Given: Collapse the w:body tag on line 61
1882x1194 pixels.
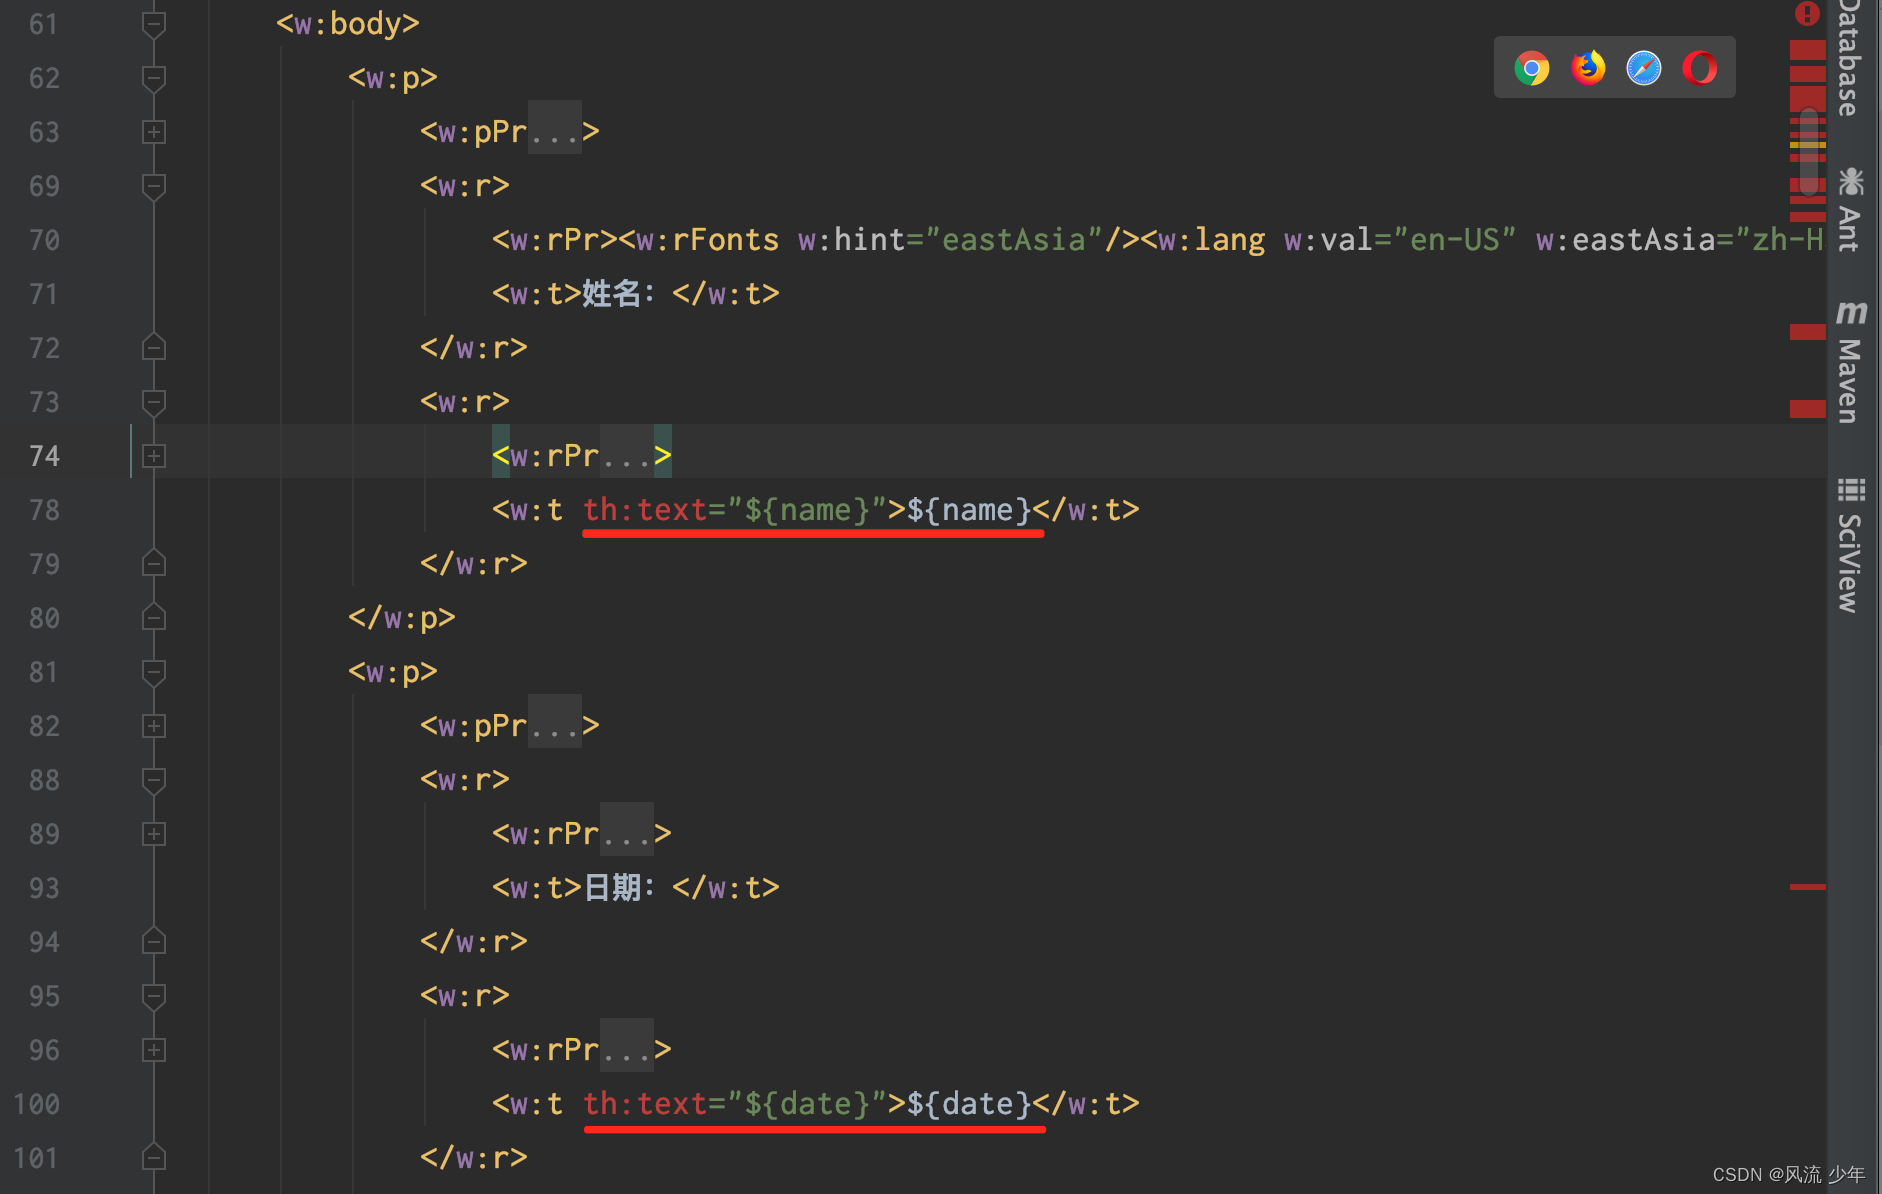Looking at the screenshot, I should tap(154, 24).
